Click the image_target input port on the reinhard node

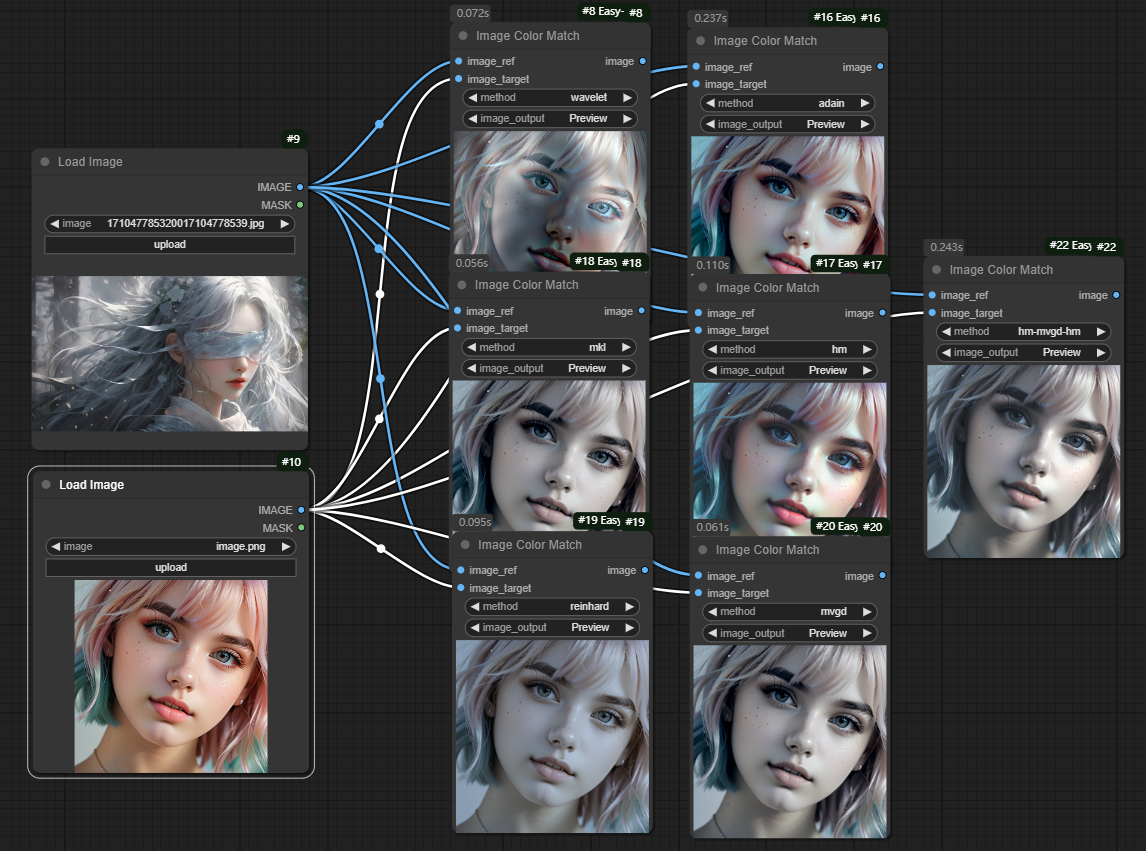(x=460, y=588)
